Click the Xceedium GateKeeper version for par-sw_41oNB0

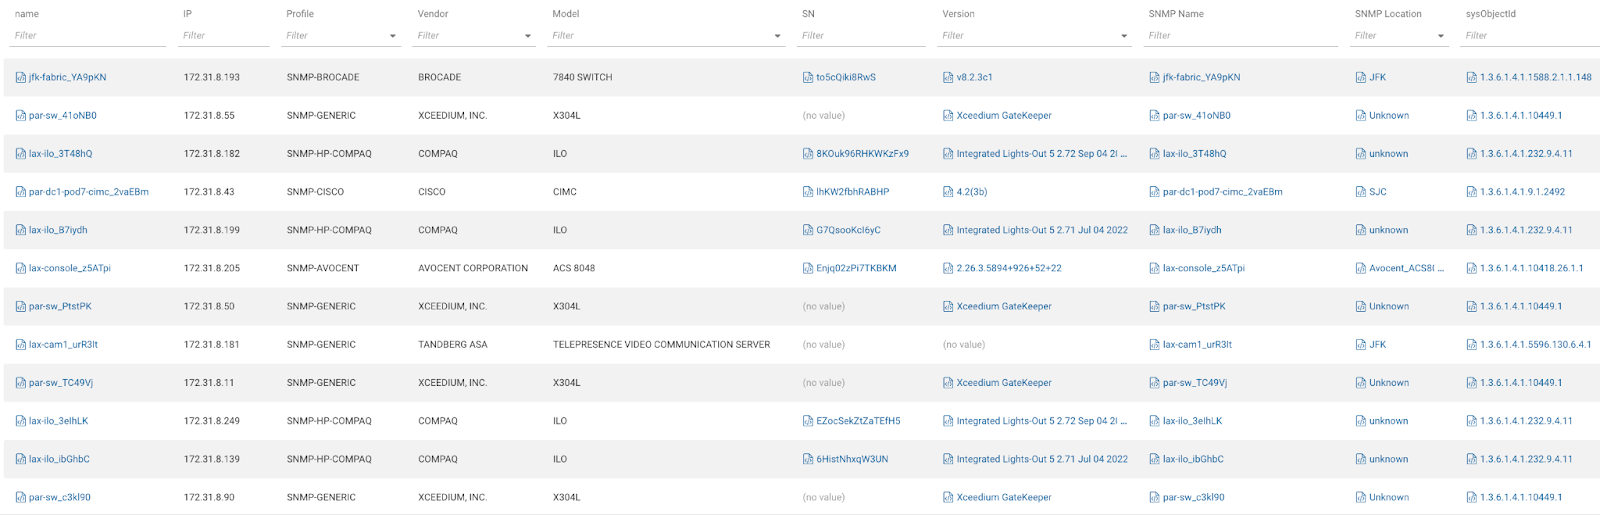(x=1004, y=116)
